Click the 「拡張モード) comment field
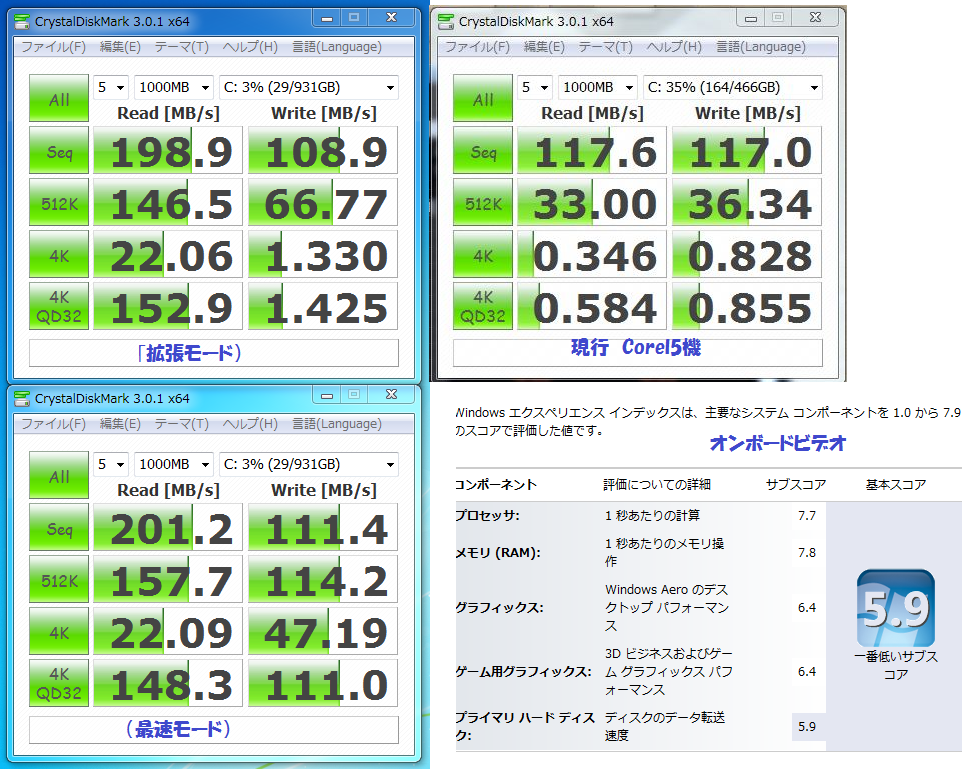 point(214,353)
